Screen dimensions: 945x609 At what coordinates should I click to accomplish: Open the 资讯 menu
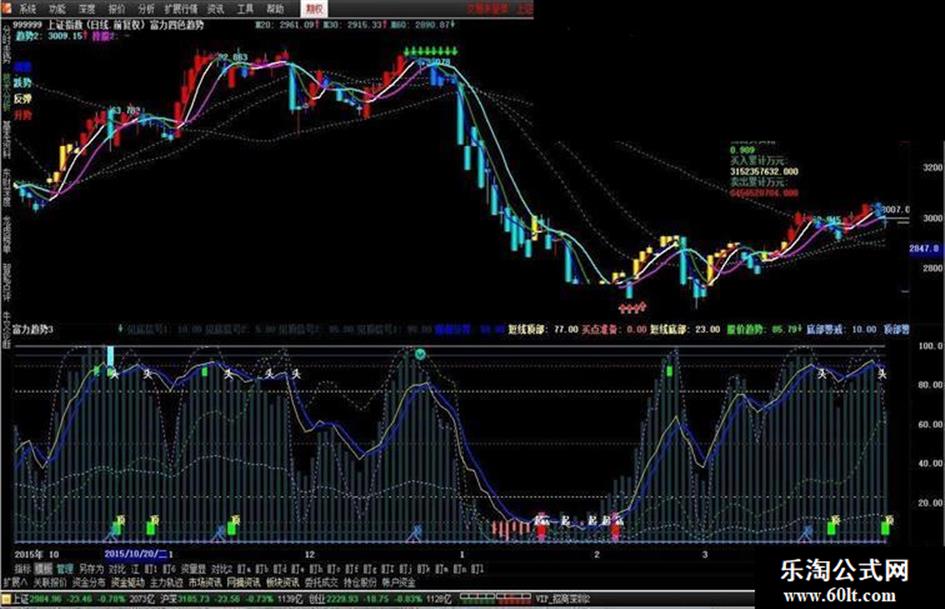216,9
